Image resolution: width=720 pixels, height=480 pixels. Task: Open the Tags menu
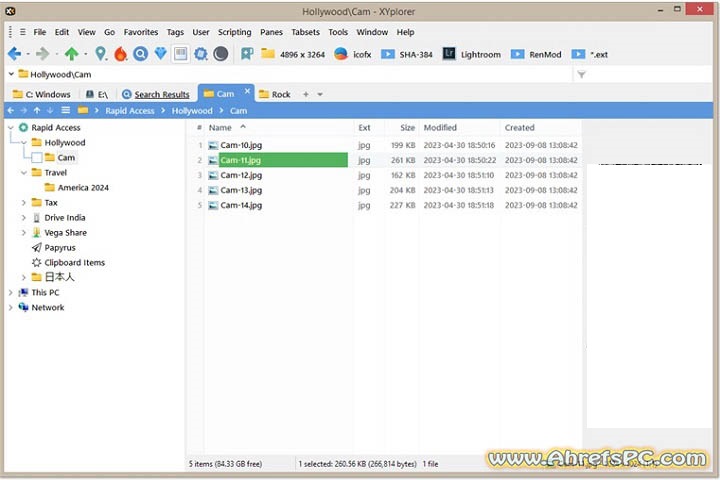pyautogui.click(x=175, y=32)
